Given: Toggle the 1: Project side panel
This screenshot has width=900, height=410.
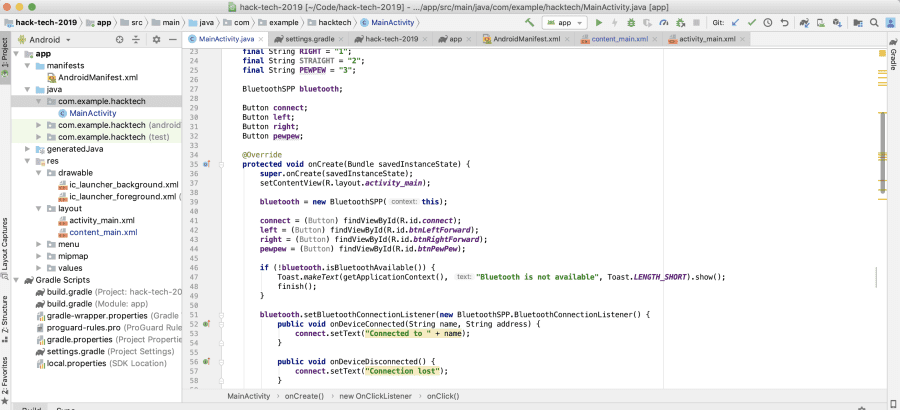Looking at the screenshot, I should [x=5, y=59].
